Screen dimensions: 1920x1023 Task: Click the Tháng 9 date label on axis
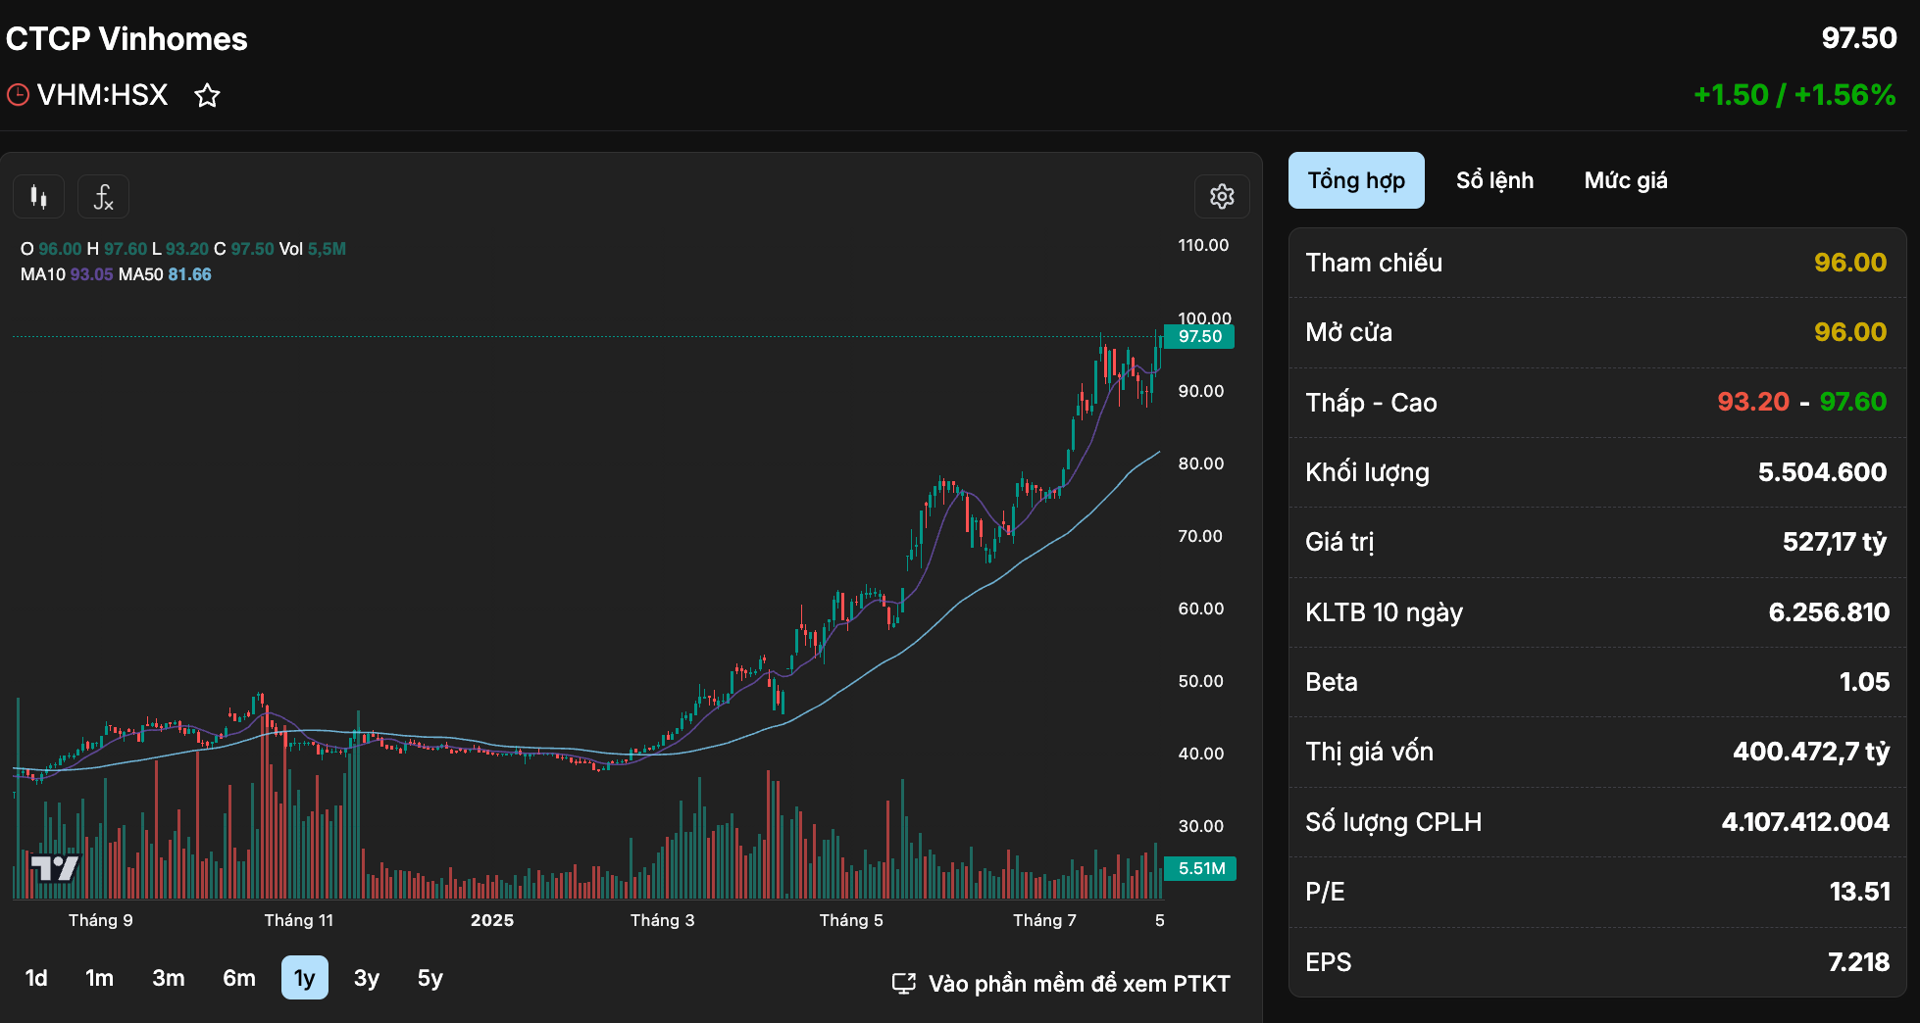point(100,920)
